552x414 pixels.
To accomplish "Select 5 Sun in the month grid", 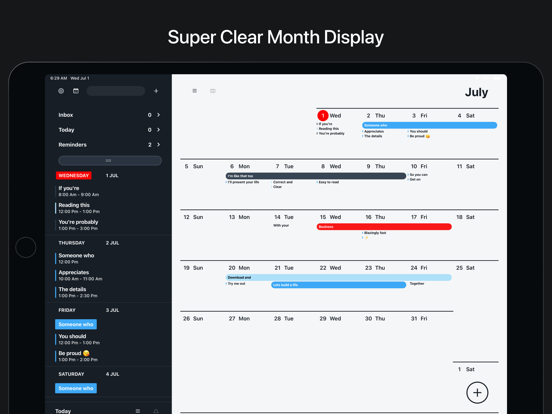I will [x=193, y=166].
